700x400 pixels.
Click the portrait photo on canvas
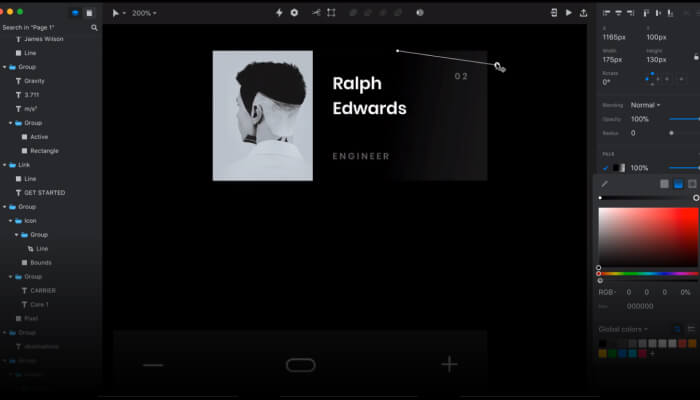[262, 116]
